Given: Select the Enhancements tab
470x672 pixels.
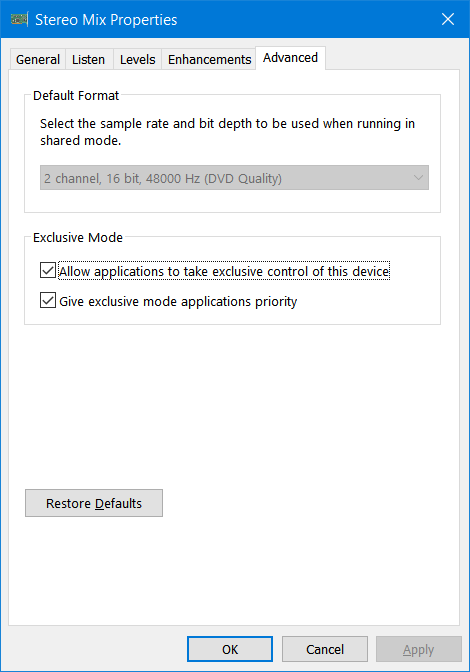Looking at the screenshot, I should 209,59.
